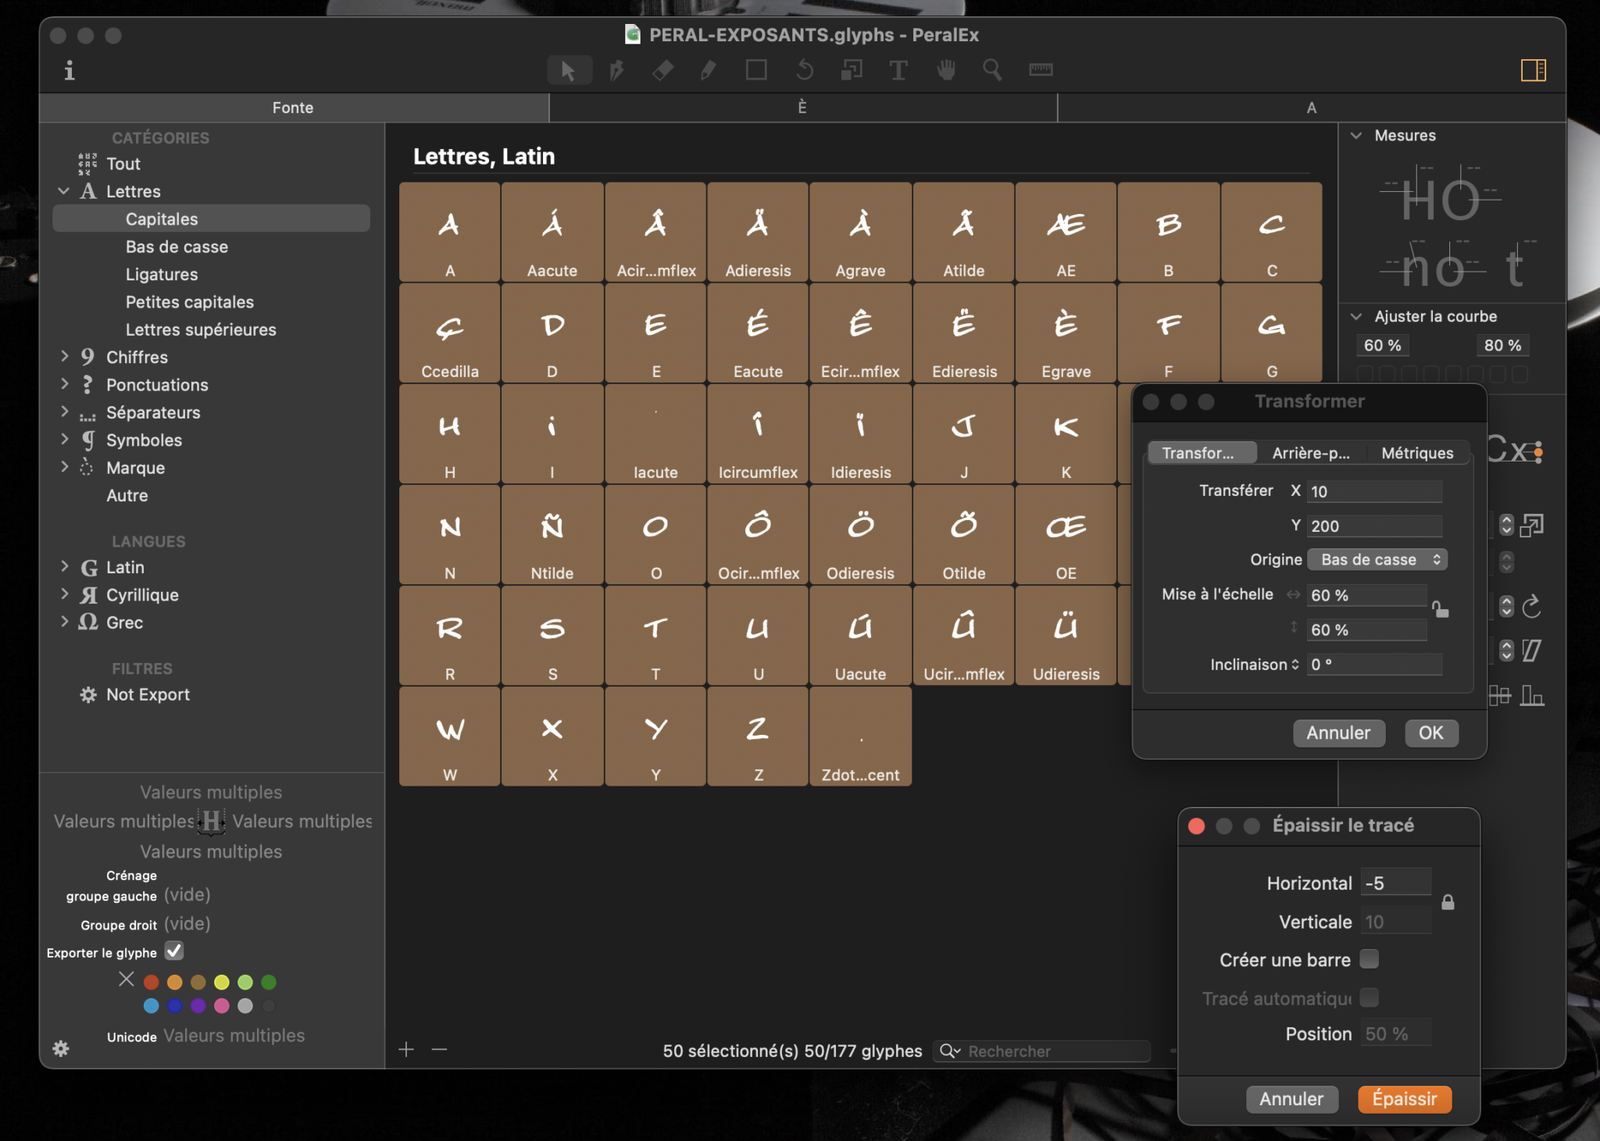Enable Créer une barre checkbox
Screen dimensions: 1600x1141
(x=1369, y=959)
